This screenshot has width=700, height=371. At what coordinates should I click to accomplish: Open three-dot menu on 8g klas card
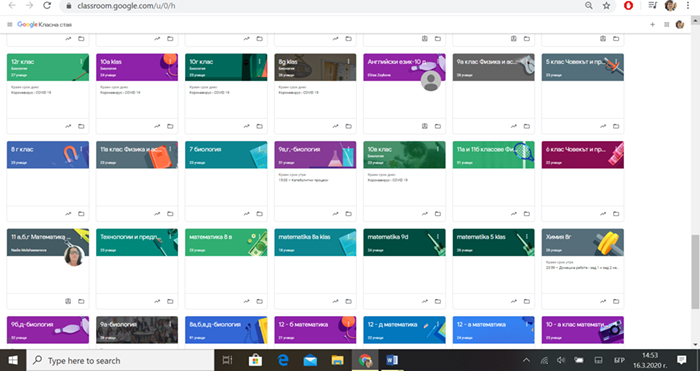349,62
